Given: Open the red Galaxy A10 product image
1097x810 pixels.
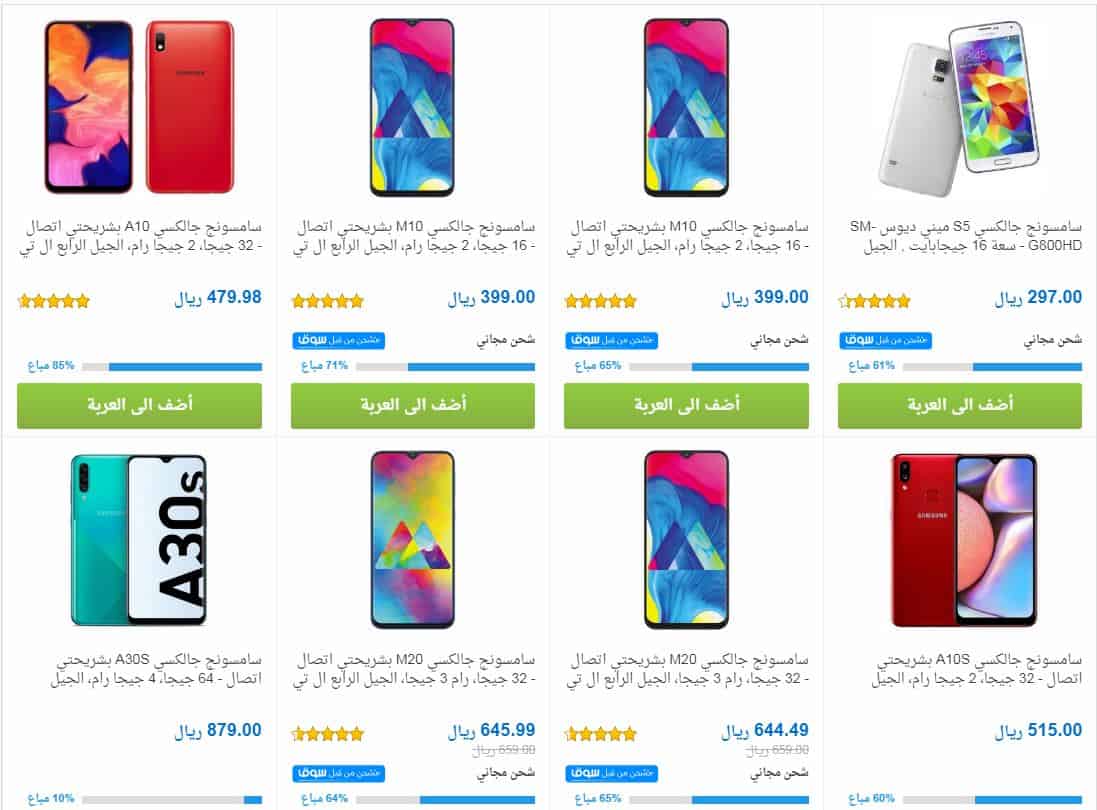Looking at the screenshot, I should pos(139,107).
